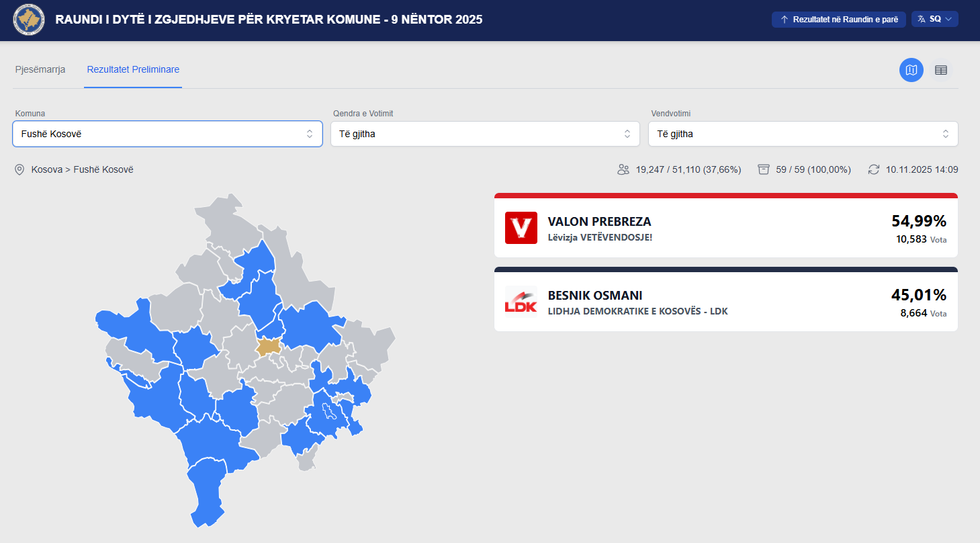Switch to table view icon
Image resolution: width=980 pixels, height=543 pixels.
click(941, 70)
